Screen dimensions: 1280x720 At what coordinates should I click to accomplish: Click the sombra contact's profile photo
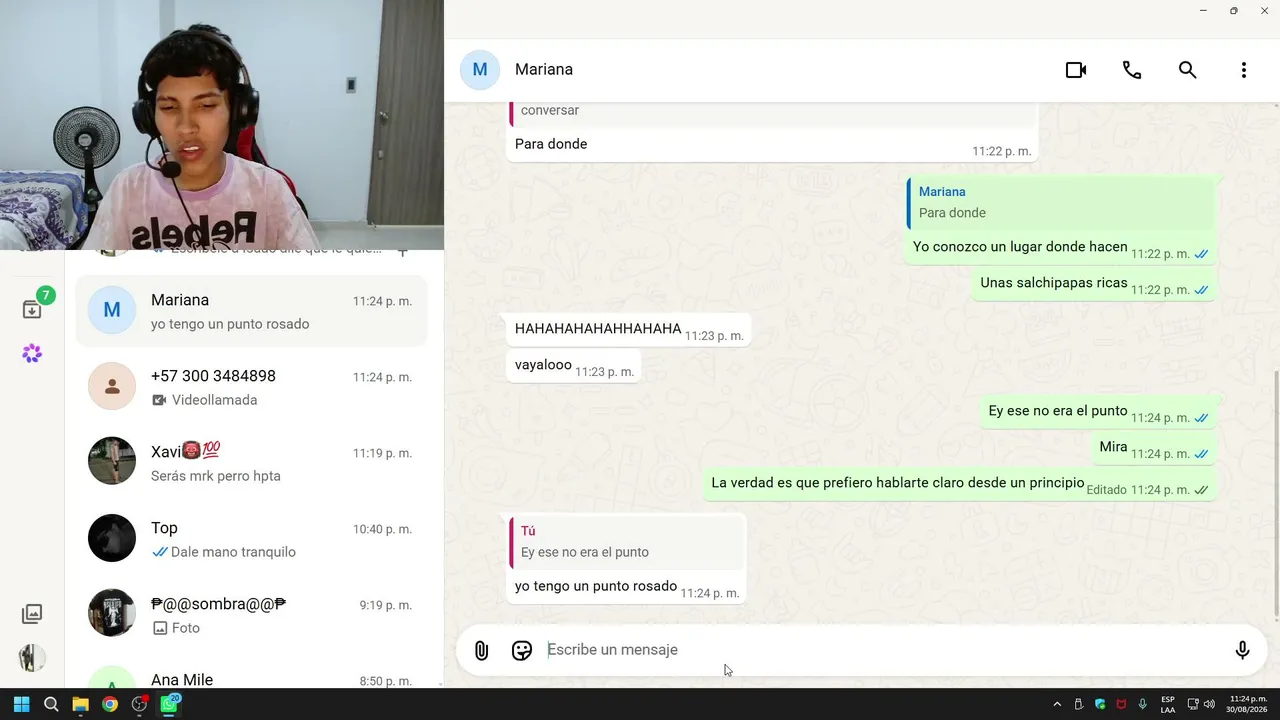(x=112, y=613)
